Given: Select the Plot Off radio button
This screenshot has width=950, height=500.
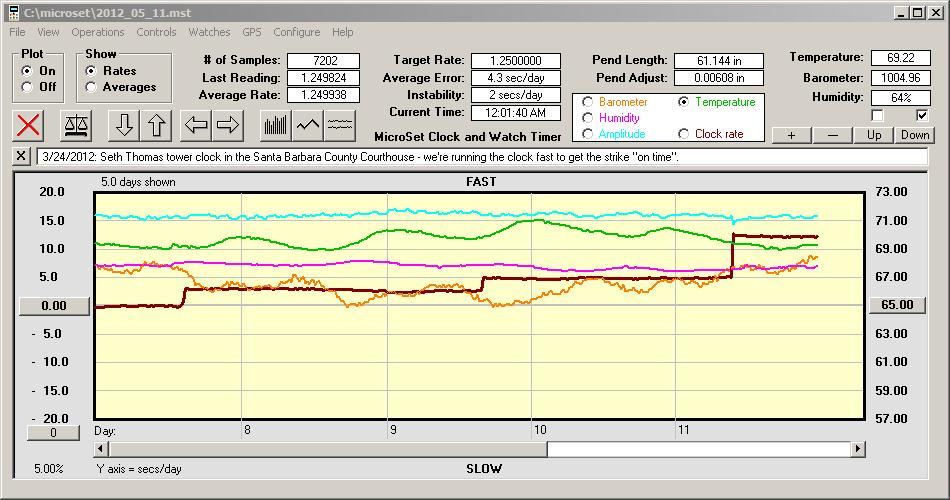Looking at the screenshot, I should point(26,87).
